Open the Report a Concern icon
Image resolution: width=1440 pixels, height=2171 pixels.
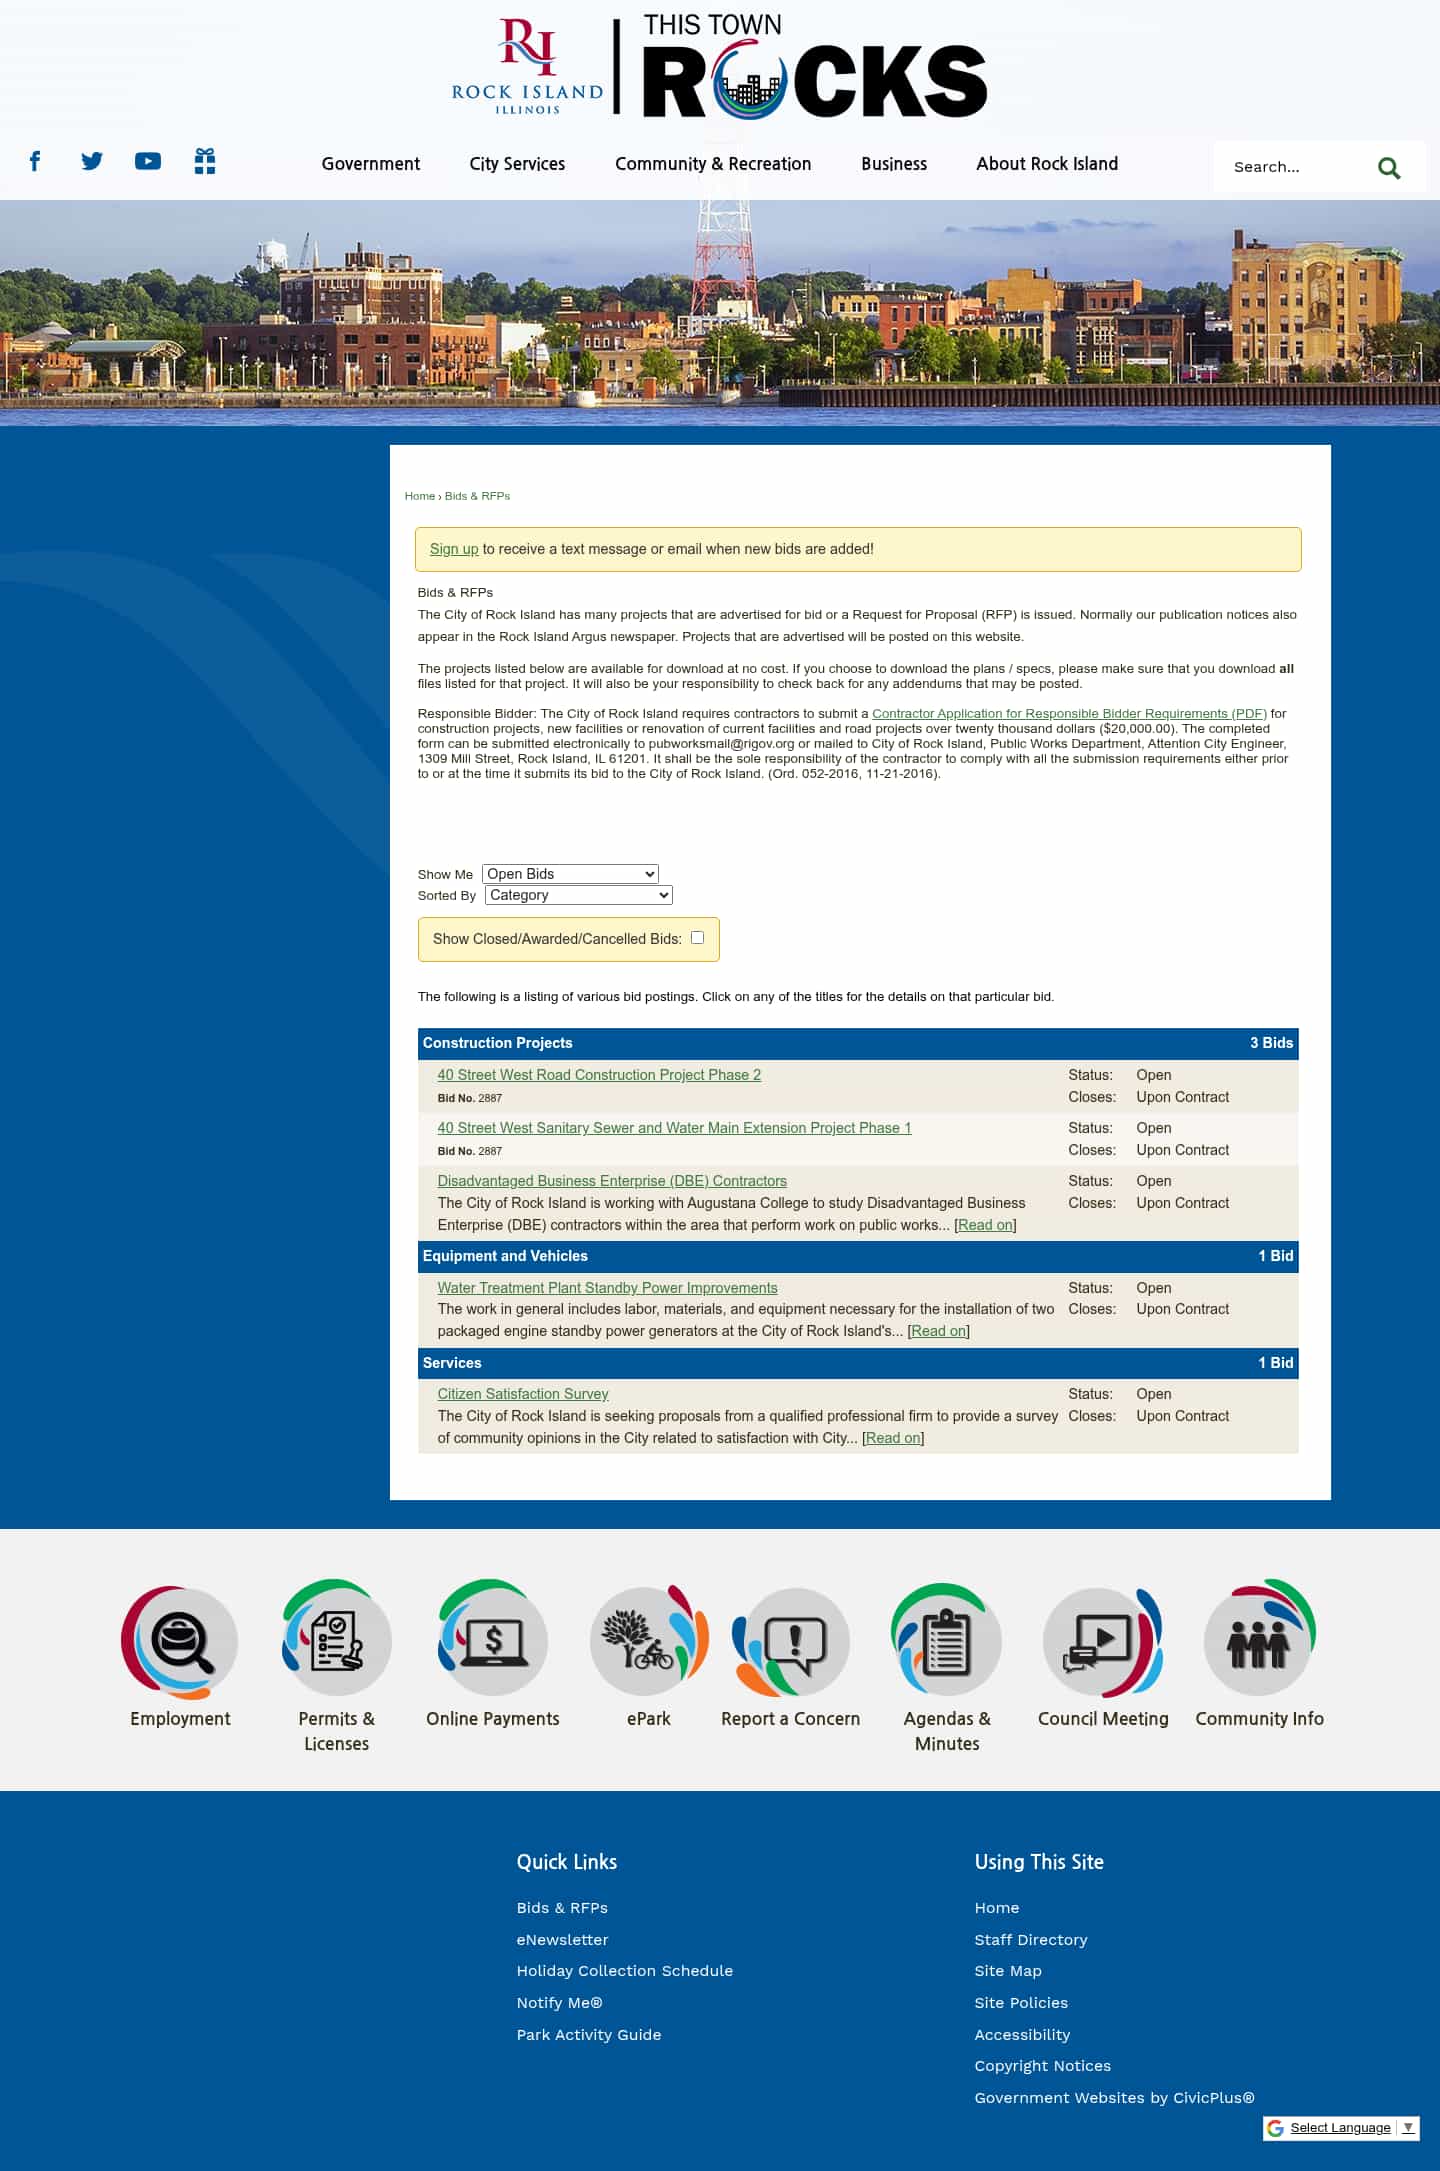tap(791, 1641)
